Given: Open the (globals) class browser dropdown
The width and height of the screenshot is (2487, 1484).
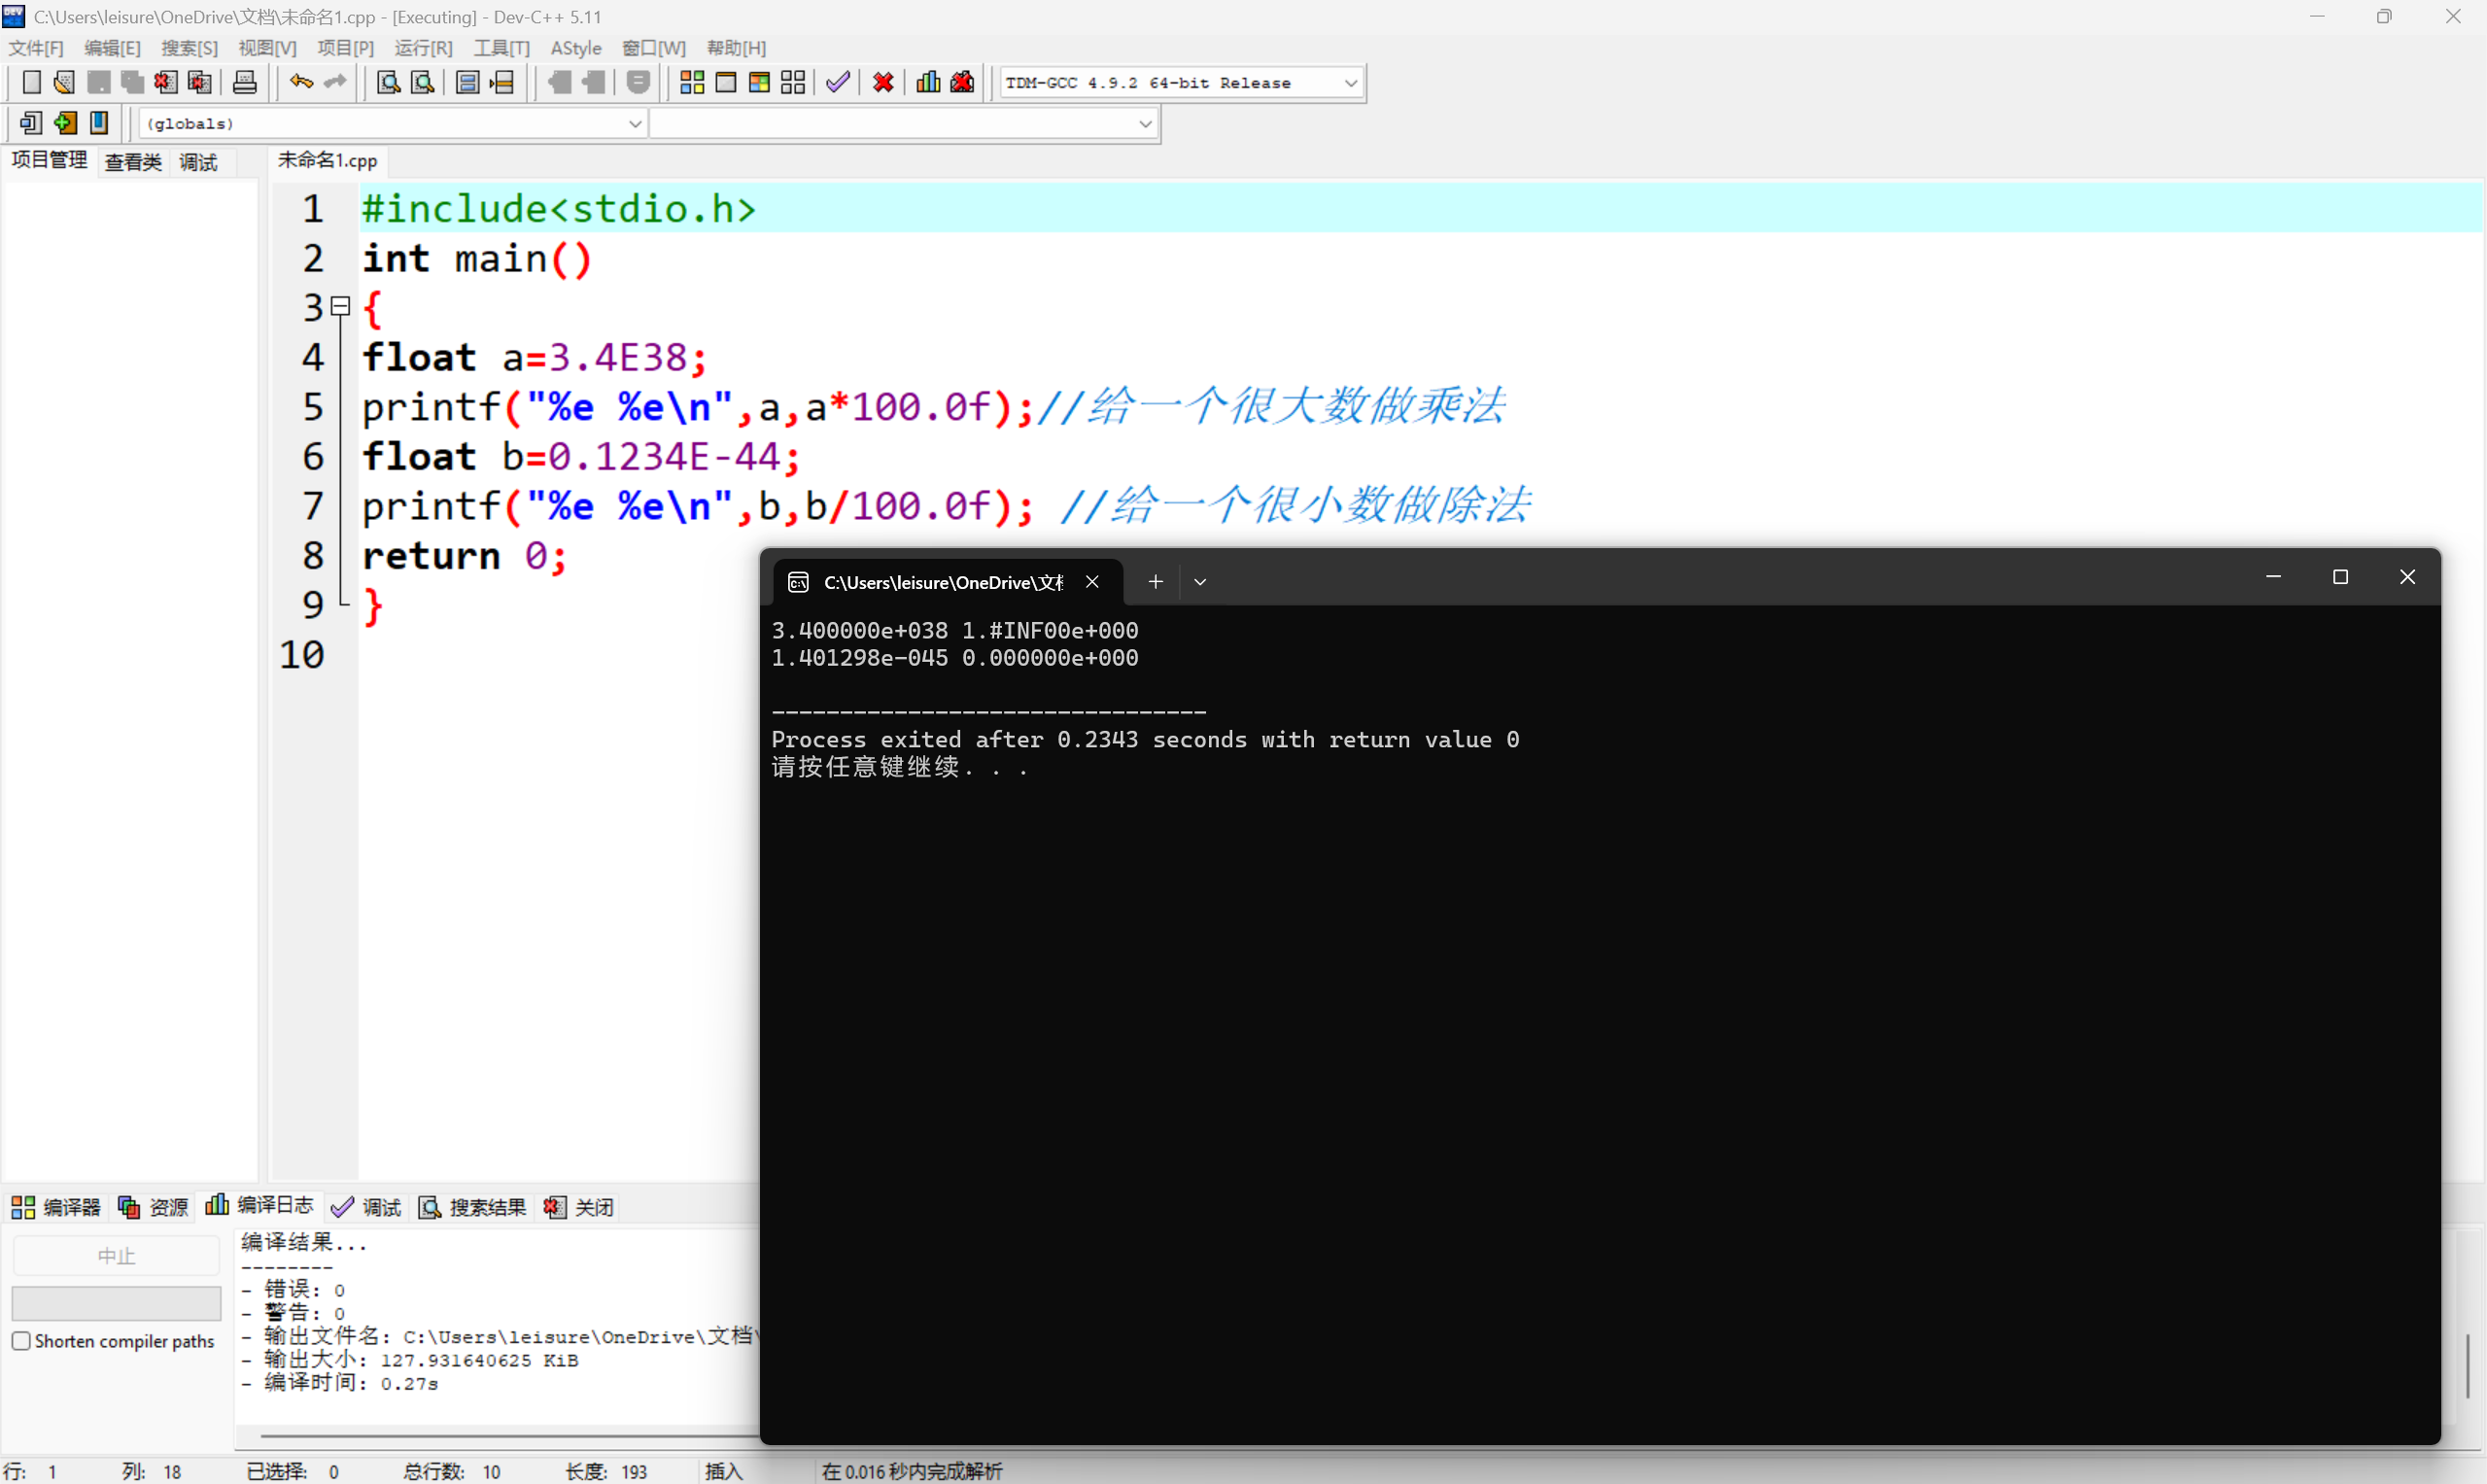Looking at the screenshot, I should tap(636, 123).
